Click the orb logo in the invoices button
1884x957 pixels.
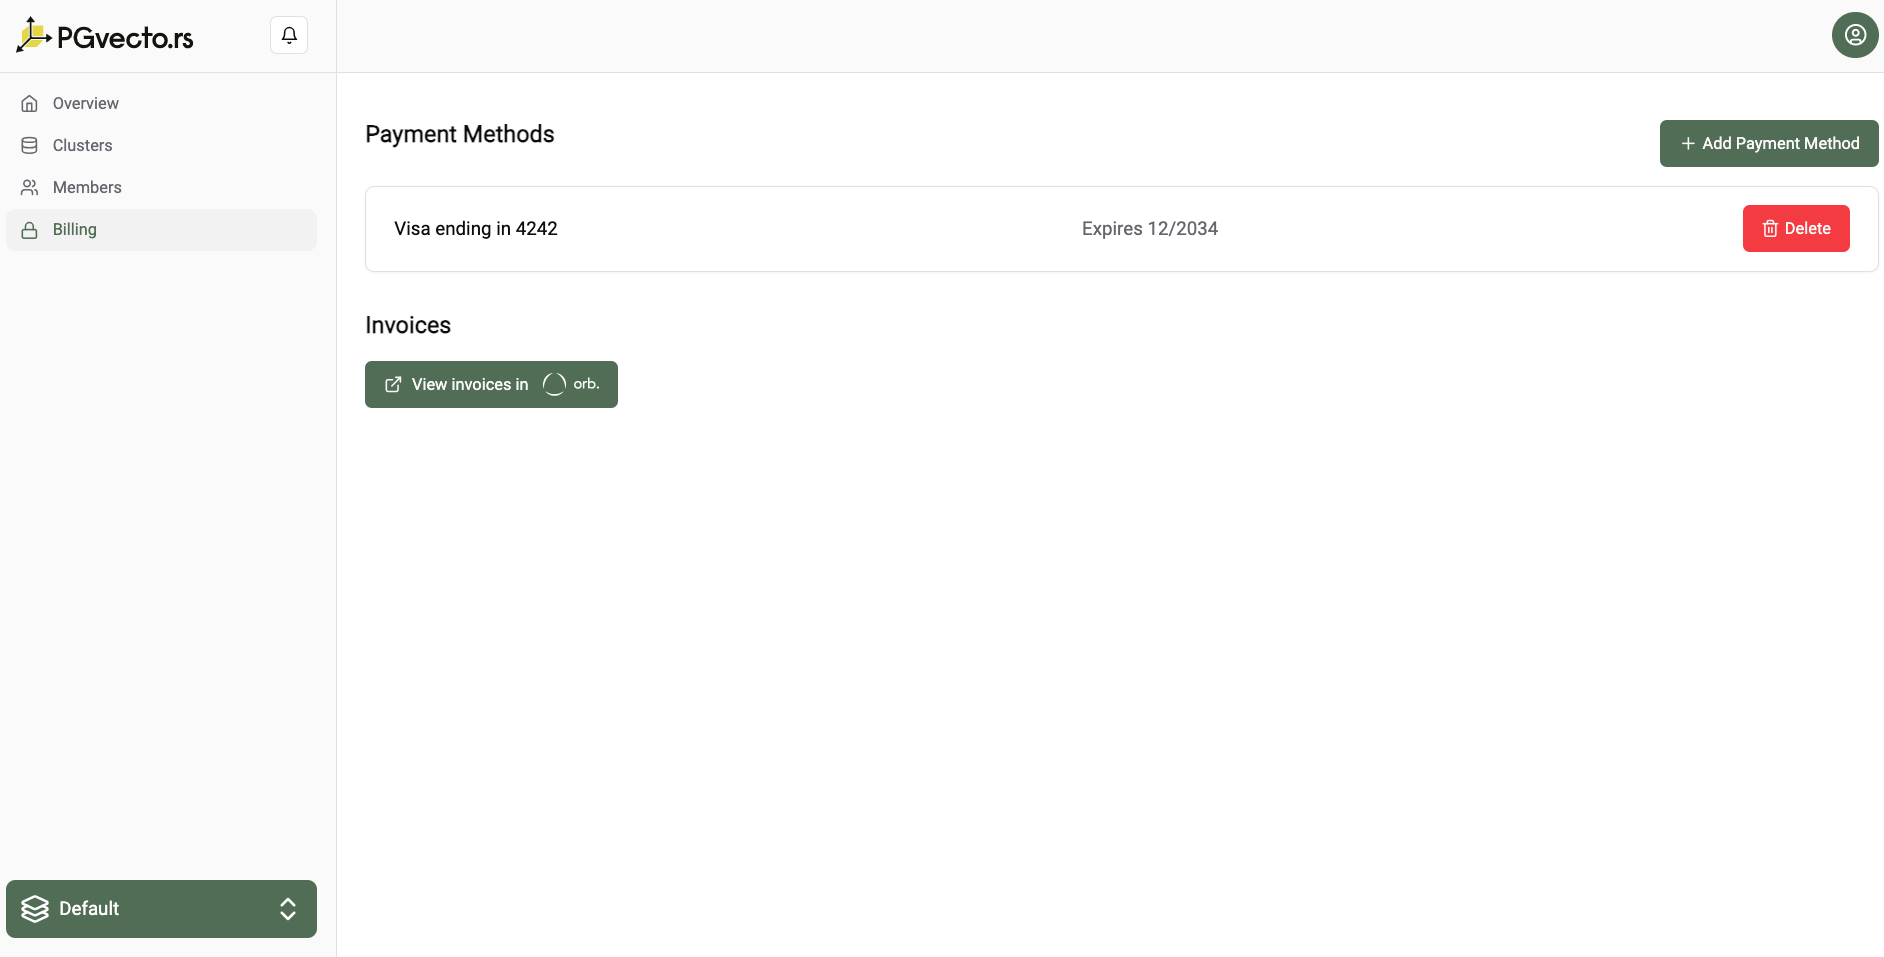(x=571, y=385)
